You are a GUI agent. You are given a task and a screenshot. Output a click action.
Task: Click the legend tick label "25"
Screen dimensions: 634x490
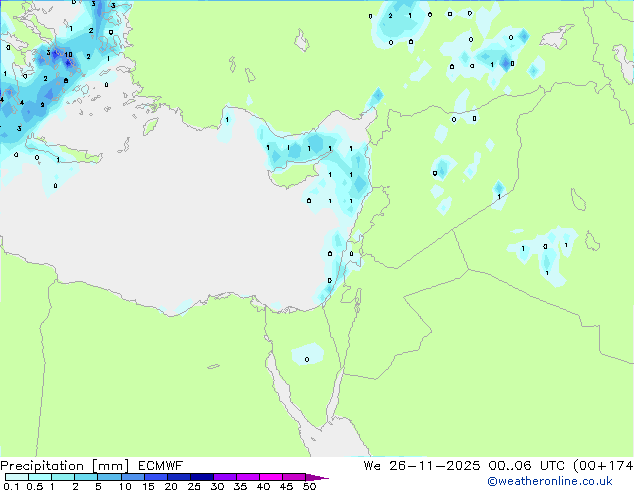point(194,486)
